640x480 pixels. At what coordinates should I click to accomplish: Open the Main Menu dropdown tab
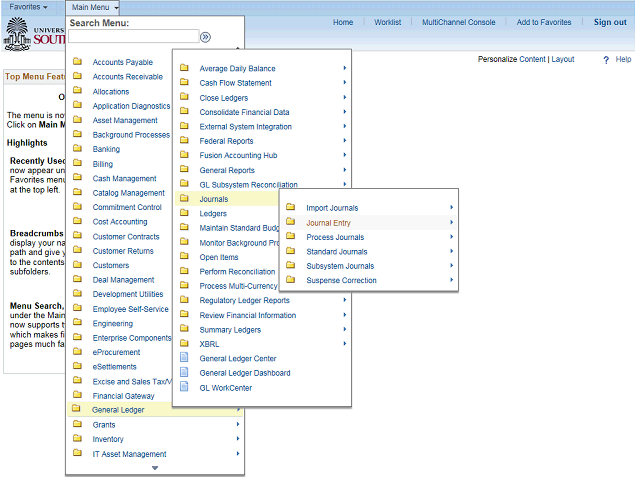tap(95, 7)
